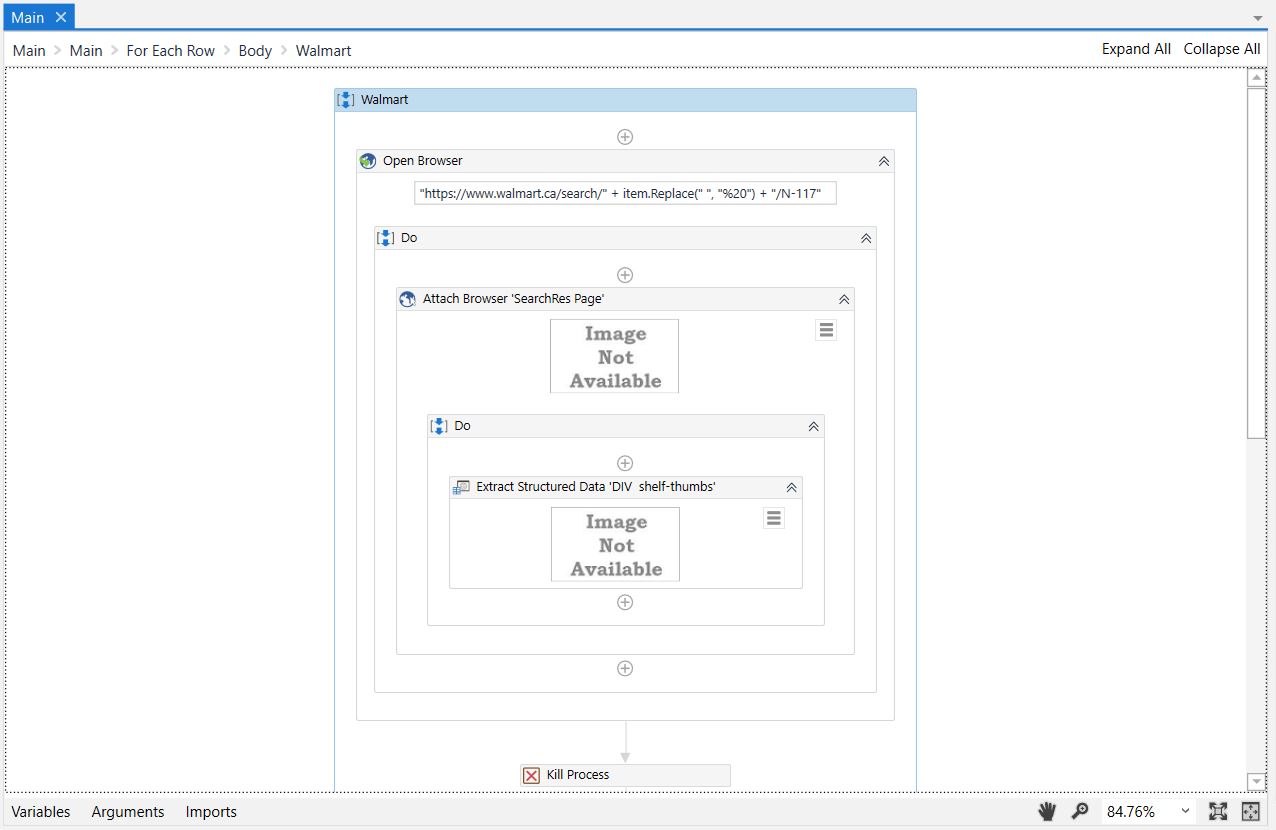Click the outer Do sequence icon
This screenshot has height=830, width=1276.
click(x=386, y=238)
